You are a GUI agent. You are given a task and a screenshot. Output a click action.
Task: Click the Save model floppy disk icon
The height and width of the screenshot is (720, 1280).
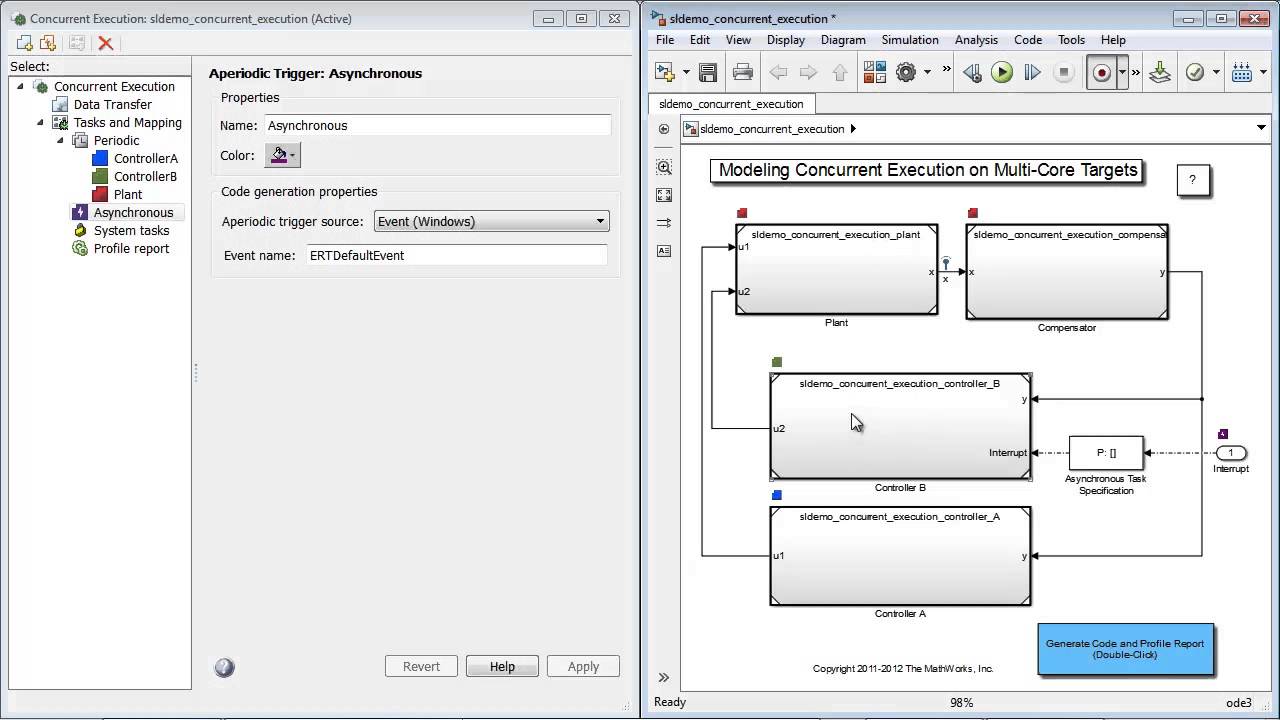click(x=708, y=72)
